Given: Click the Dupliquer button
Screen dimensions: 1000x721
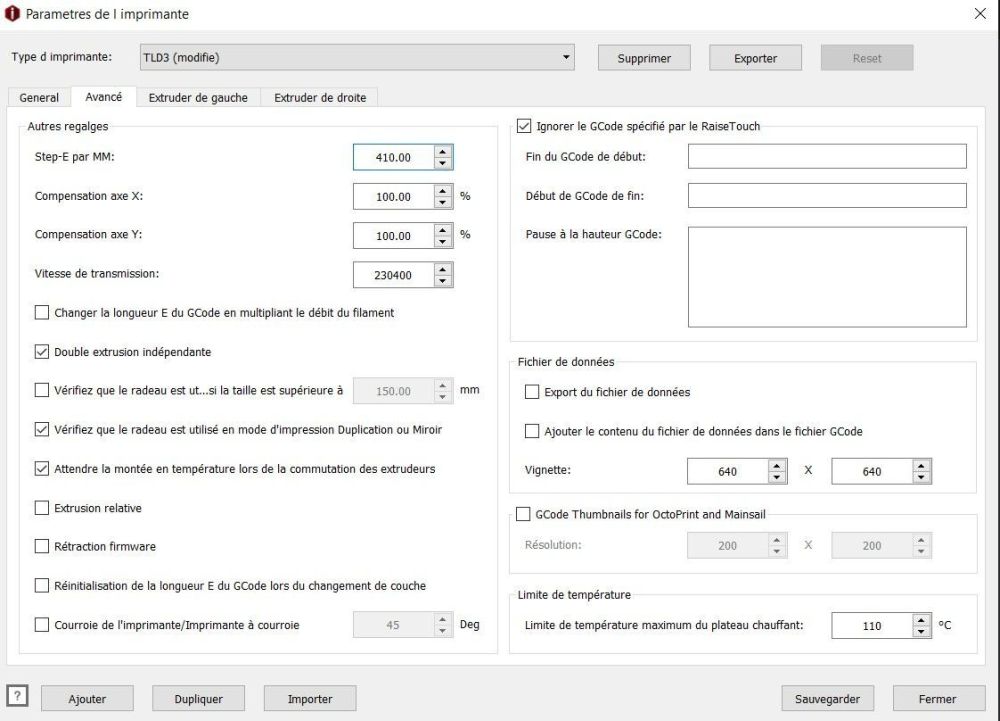Looking at the screenshot, I should click(198, 699).
